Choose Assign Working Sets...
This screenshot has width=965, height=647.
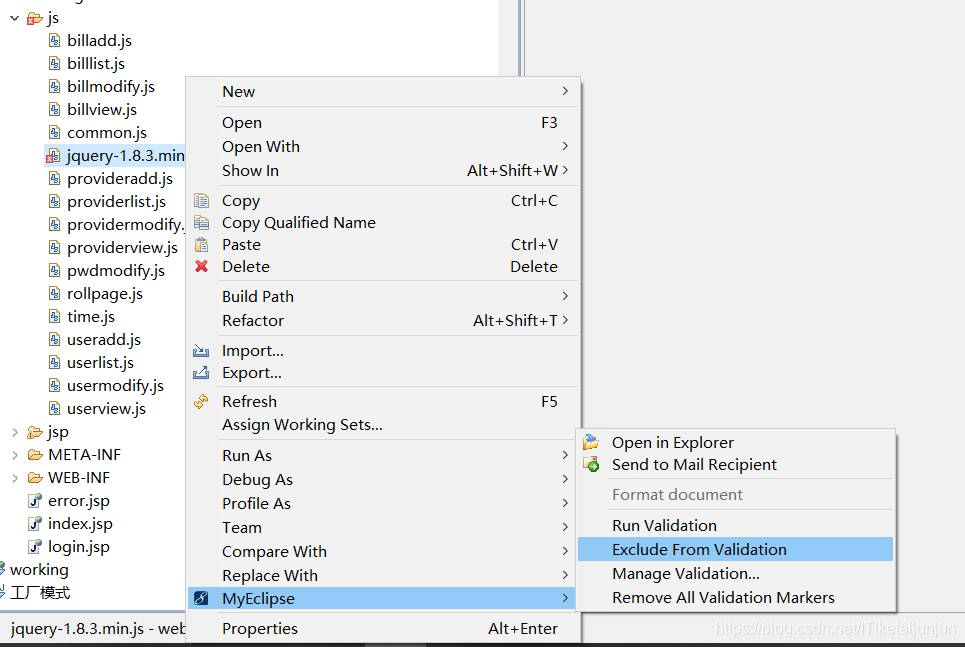coord(382,425)
